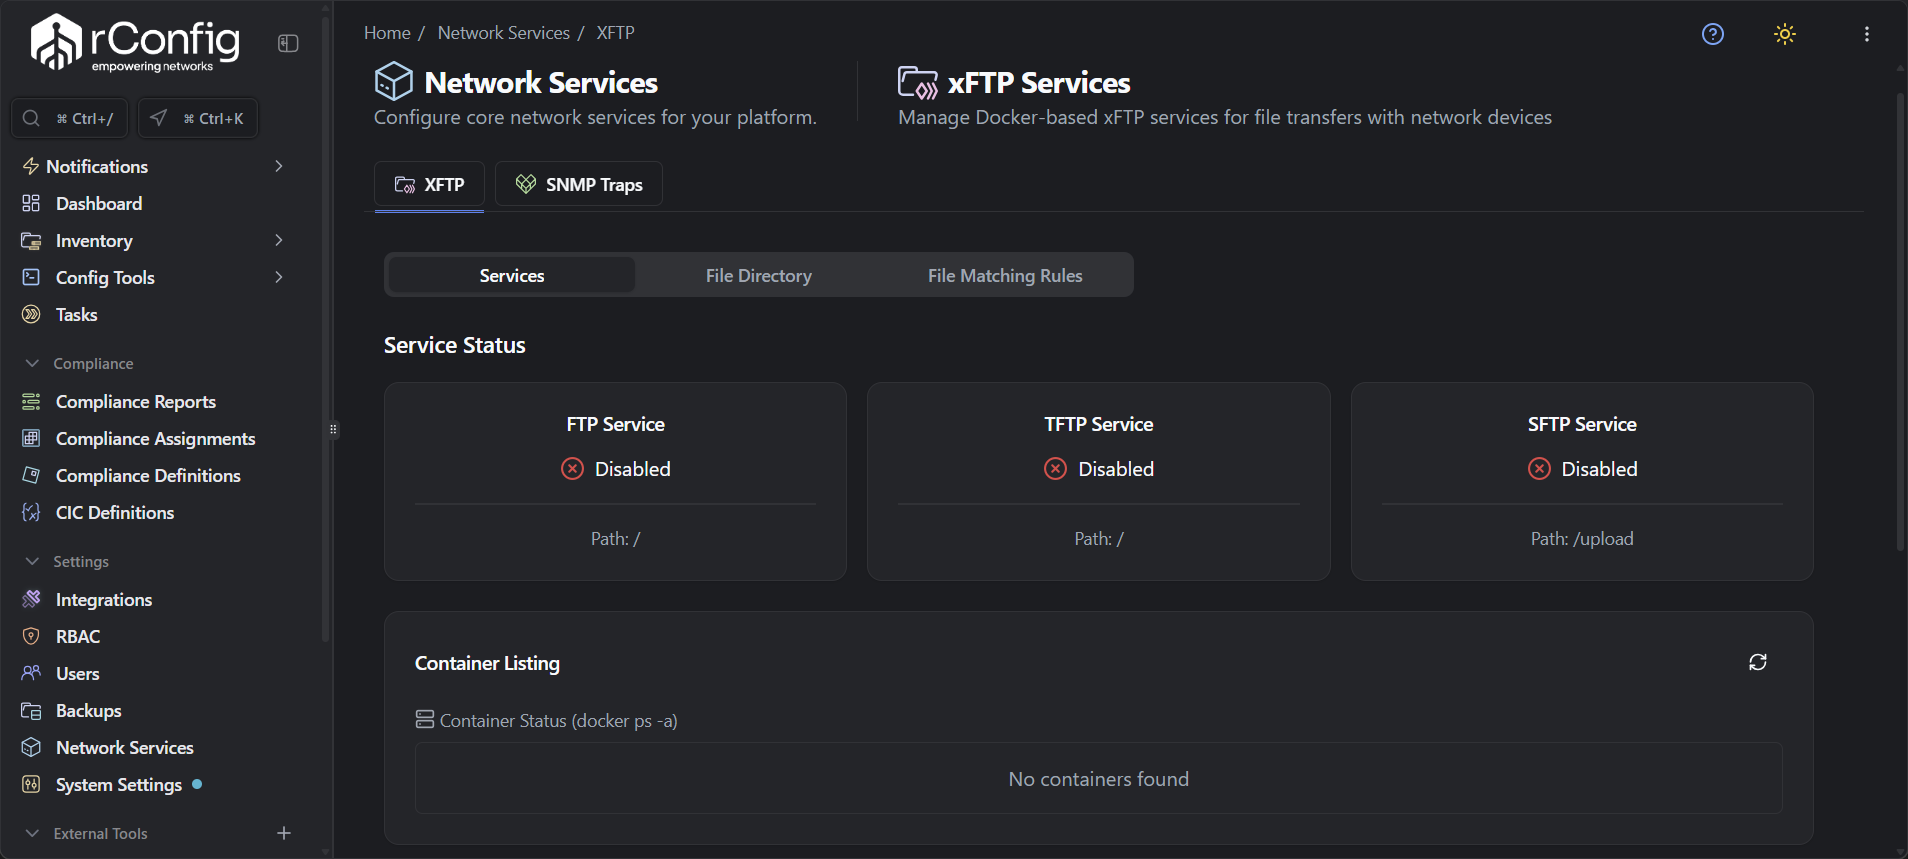
Task: Click the Network Services header cube icon
Action: pos(394,81)
